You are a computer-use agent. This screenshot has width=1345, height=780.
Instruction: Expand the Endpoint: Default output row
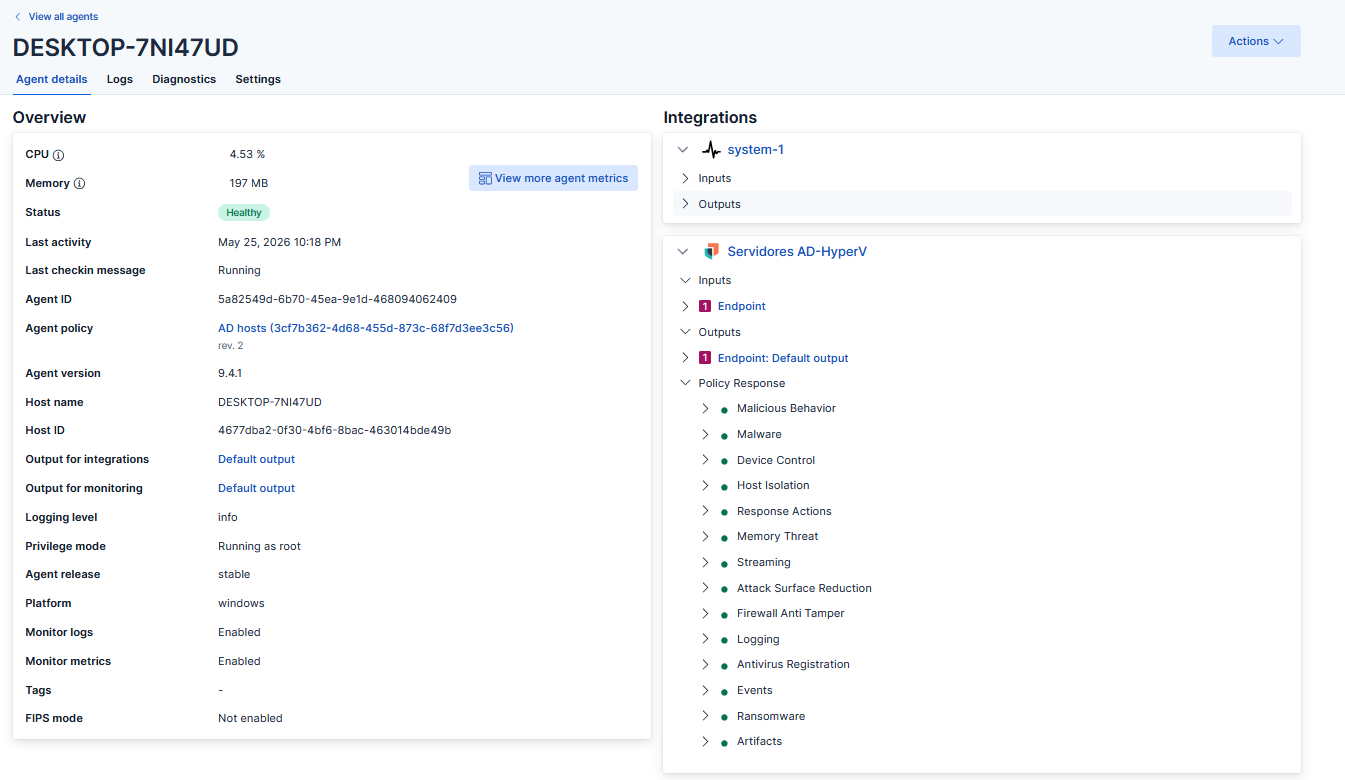click(x=685, y=358)
